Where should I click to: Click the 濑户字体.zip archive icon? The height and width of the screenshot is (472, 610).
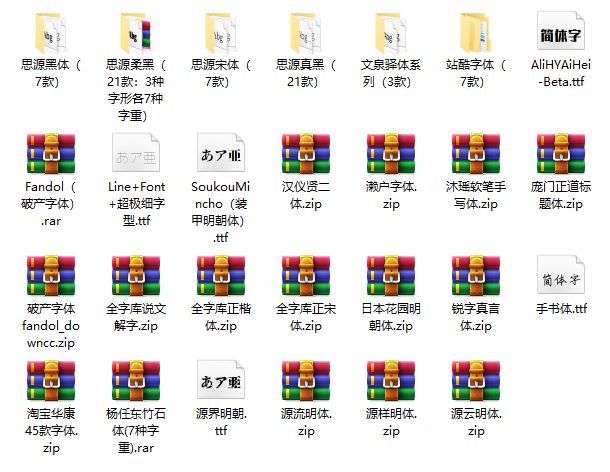pyautogui.click(x=391, y=153)
